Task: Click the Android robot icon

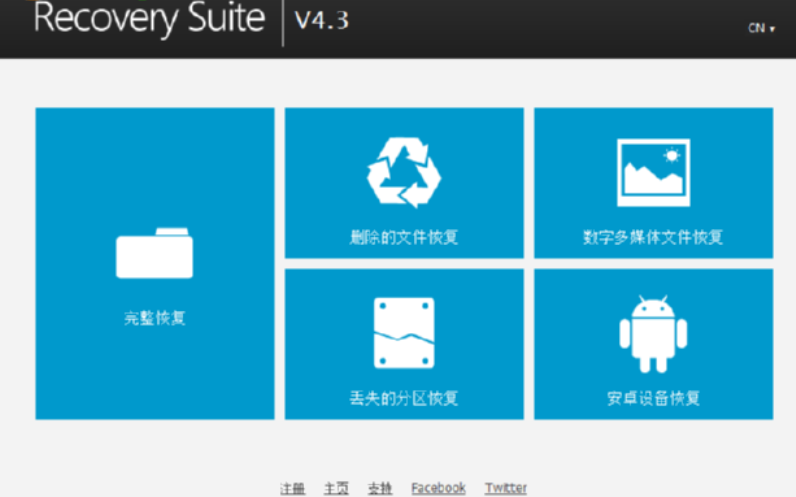Action: point(653,334)
